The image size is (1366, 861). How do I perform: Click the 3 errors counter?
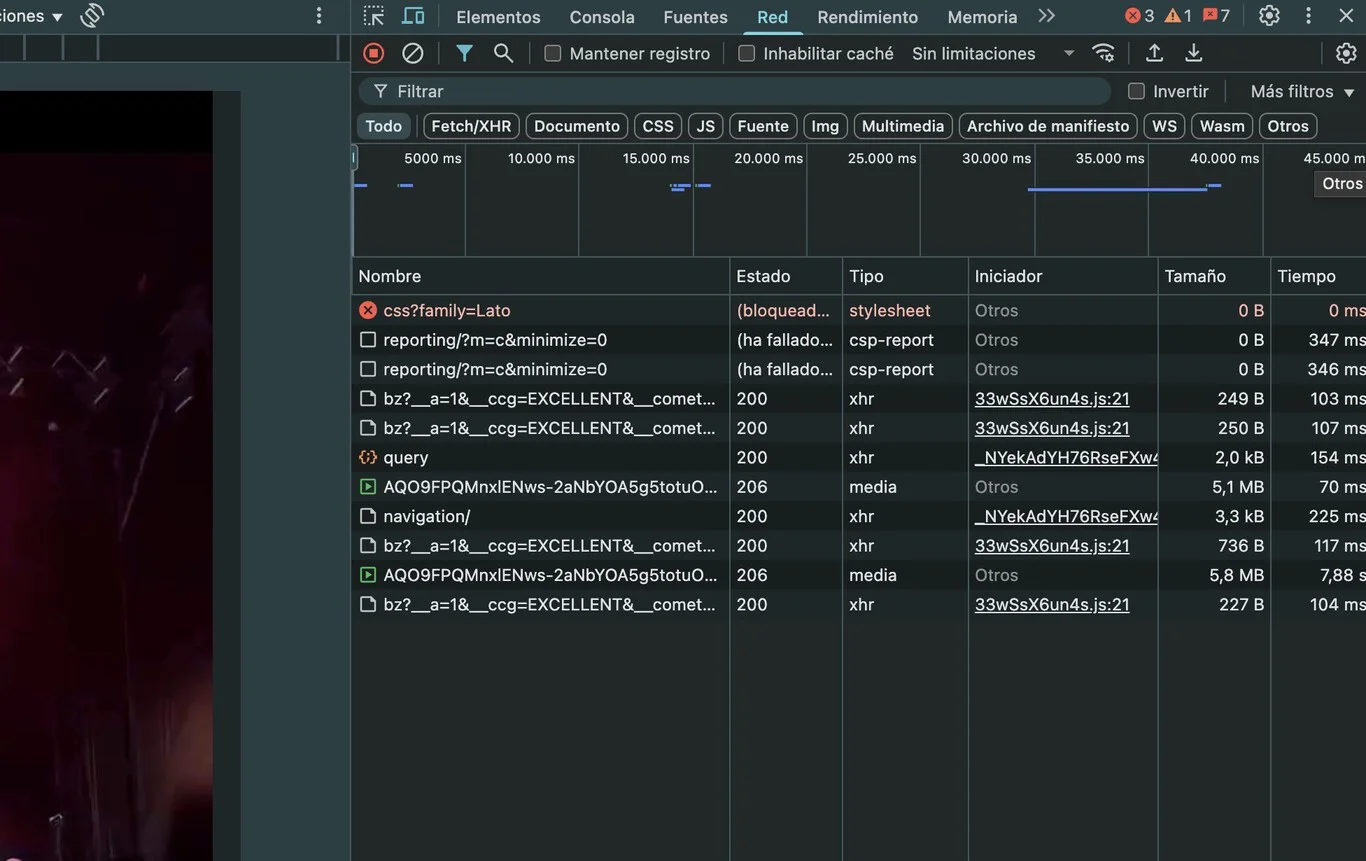1139,16
